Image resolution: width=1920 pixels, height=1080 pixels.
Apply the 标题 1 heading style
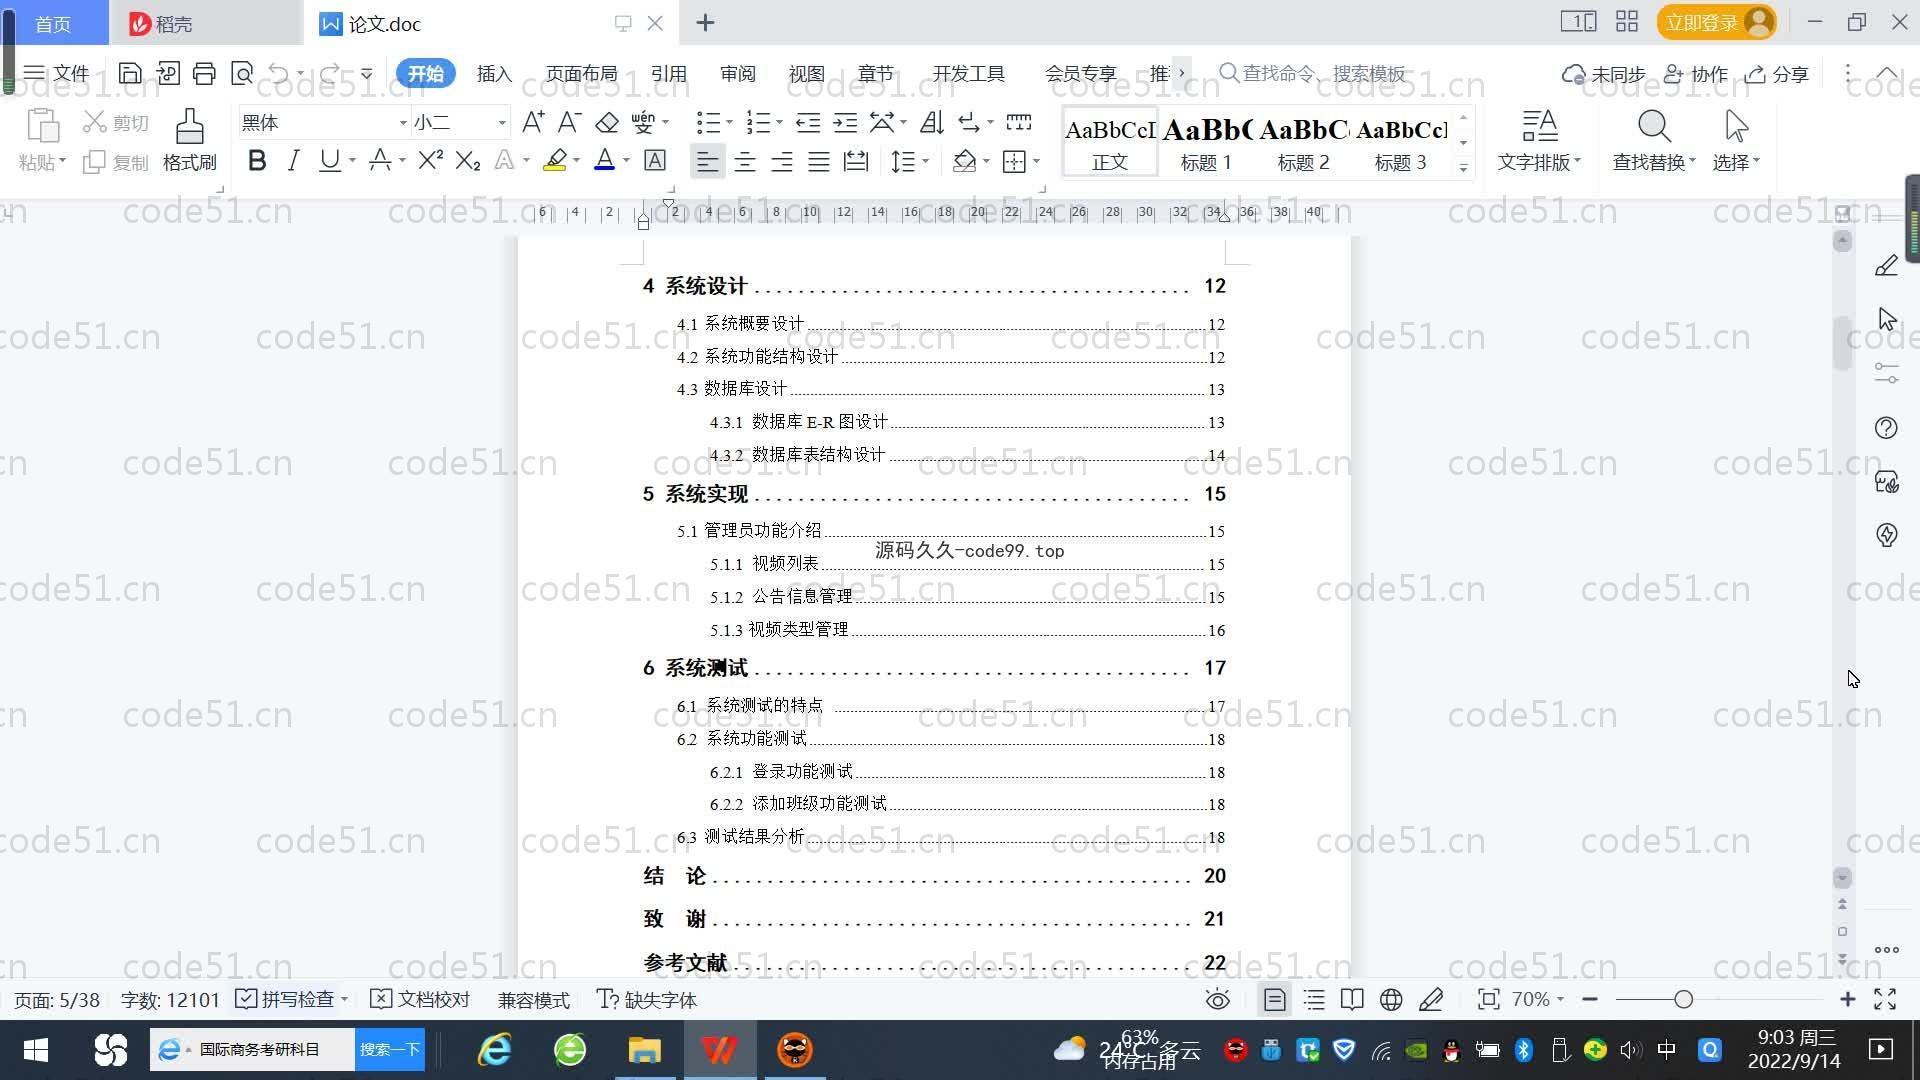[x=1206, y=143]
